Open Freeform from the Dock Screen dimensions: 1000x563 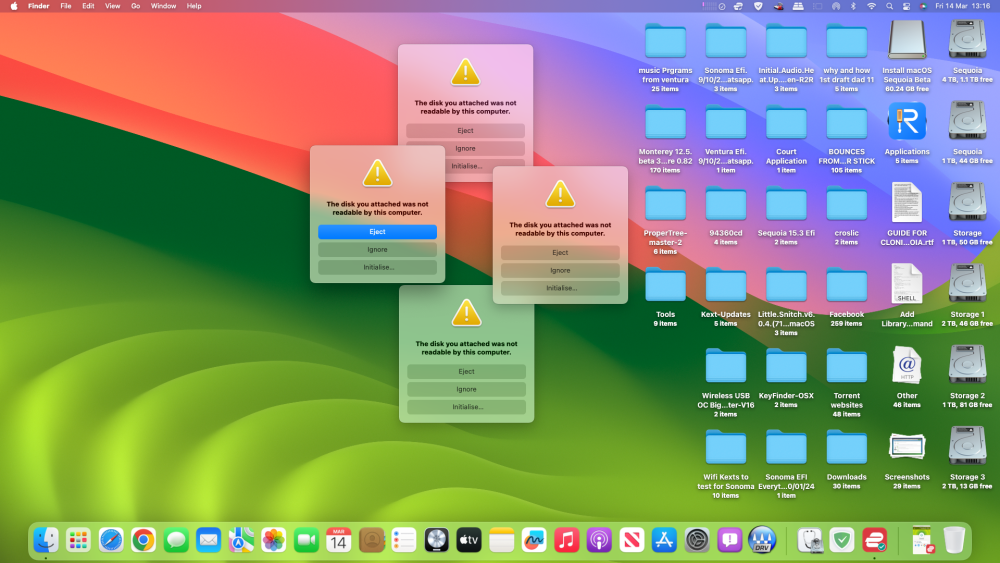534,540
